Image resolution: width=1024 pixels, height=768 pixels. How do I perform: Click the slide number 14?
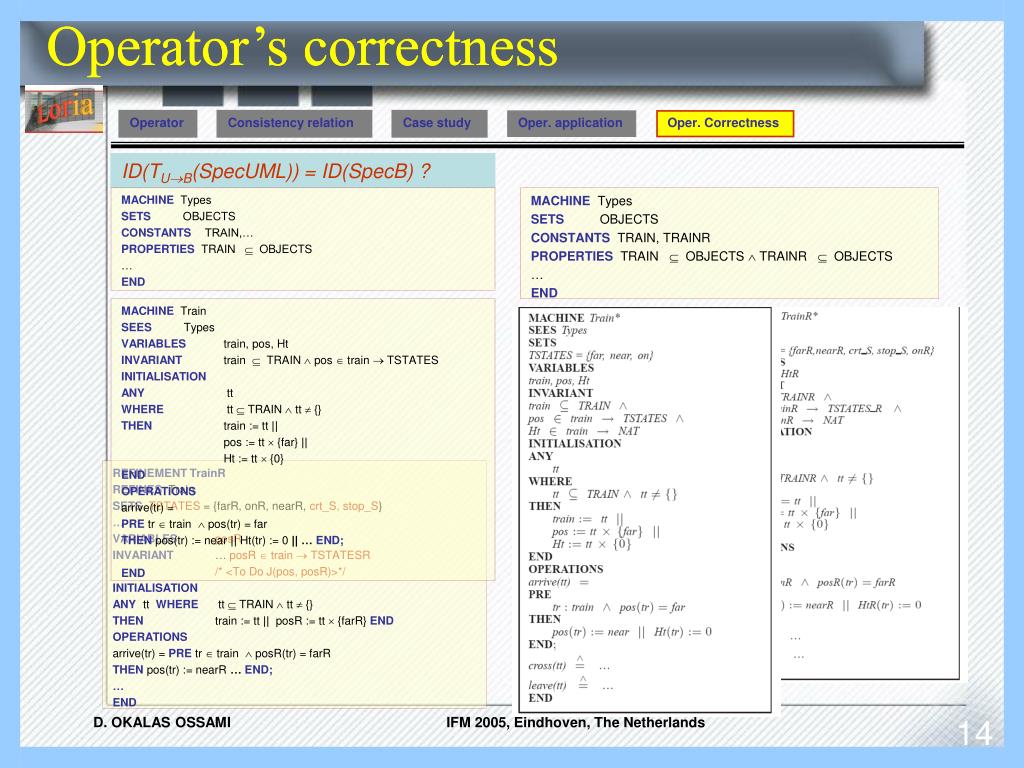click(974, 733)
